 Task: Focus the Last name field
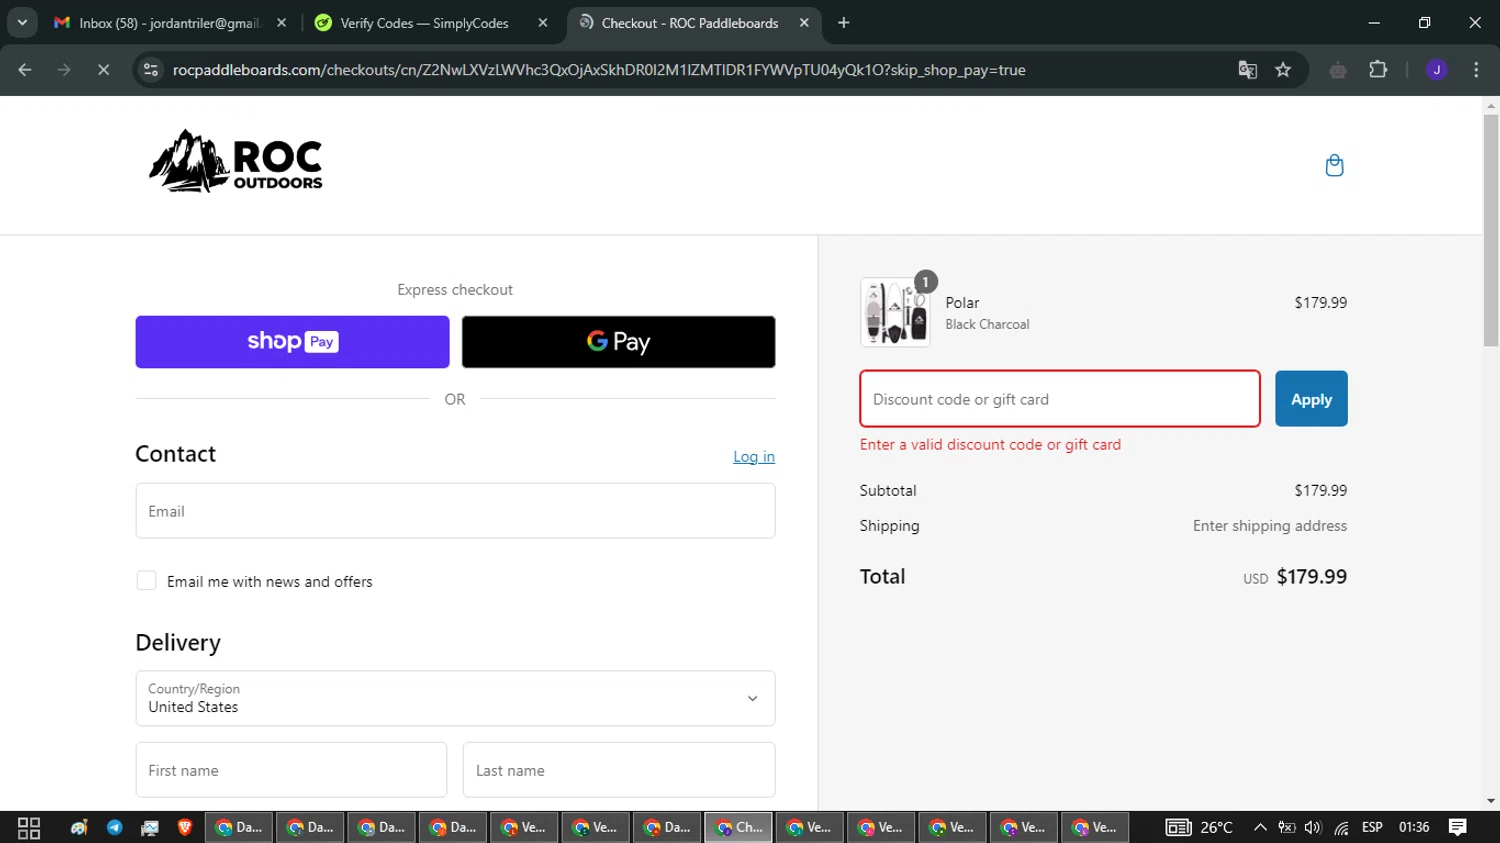pyautogui.click(x=619, y=770)
